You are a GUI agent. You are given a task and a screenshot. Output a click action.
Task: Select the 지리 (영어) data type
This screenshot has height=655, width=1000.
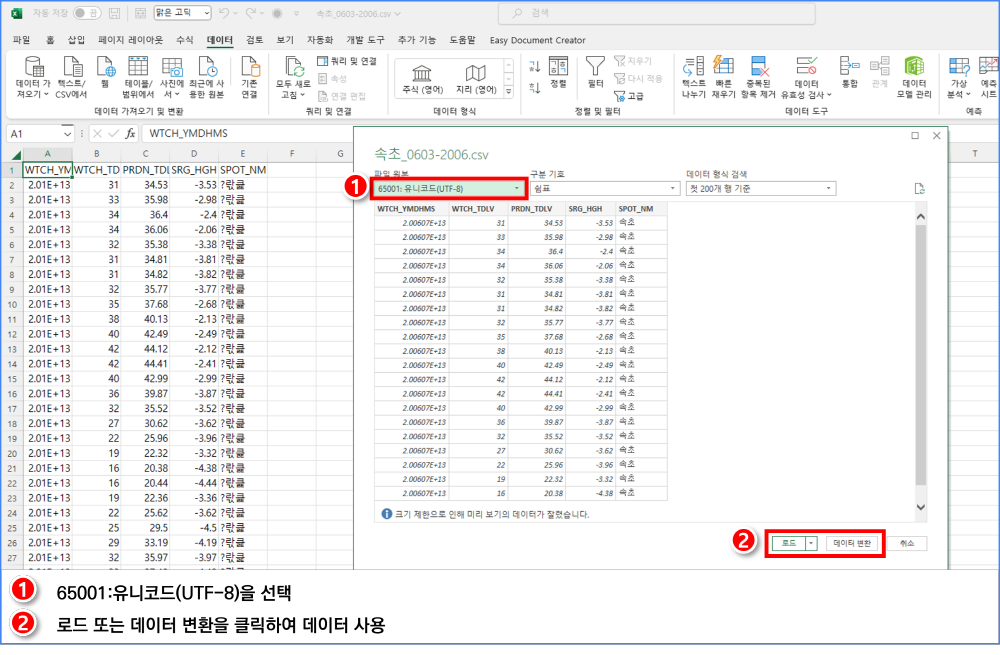pyautogui.click(x=476, y=78)
